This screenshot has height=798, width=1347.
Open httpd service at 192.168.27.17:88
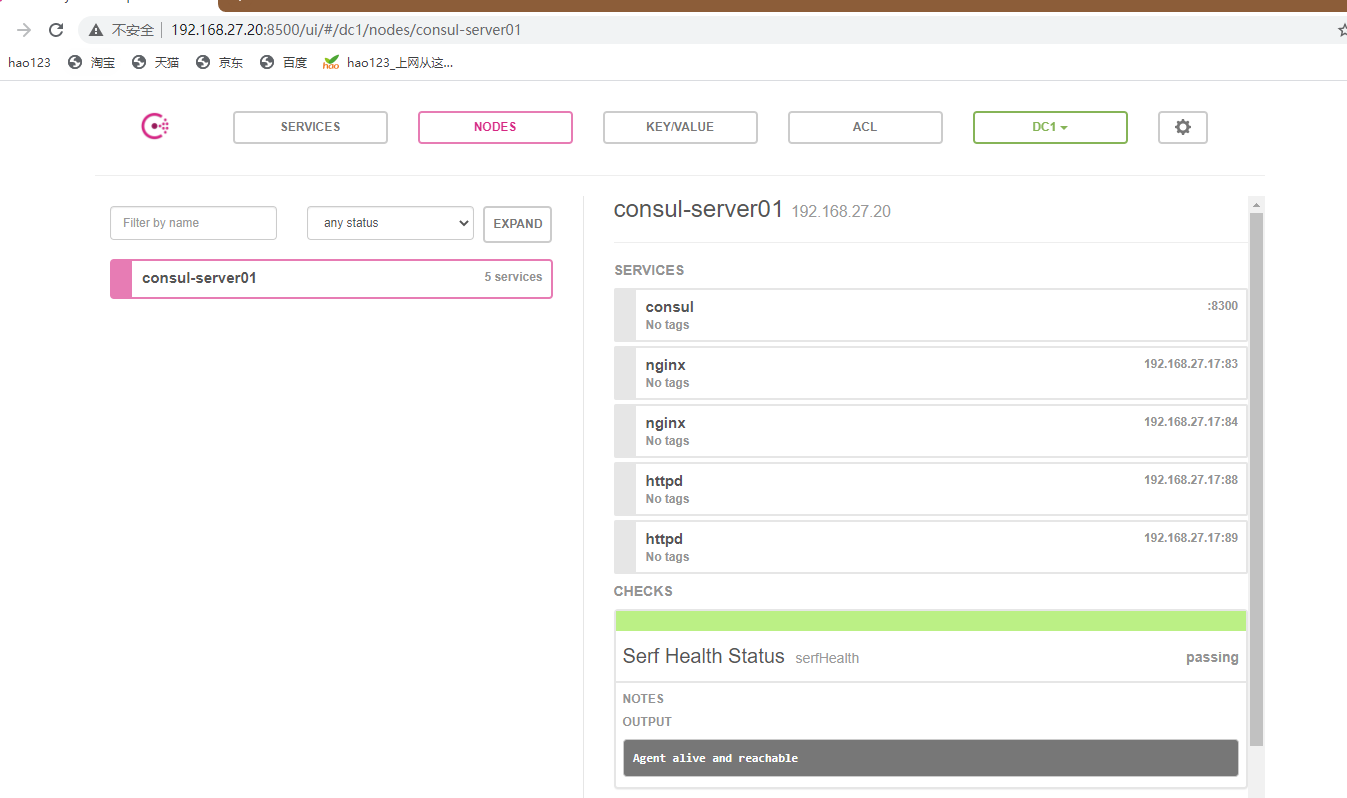(x=930, y=489)
